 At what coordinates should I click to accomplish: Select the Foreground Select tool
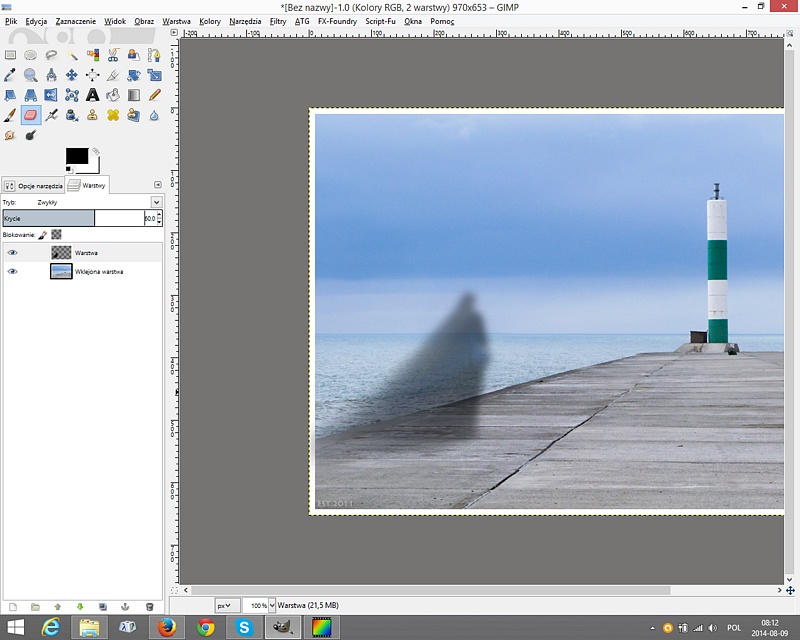click(134, 55)
